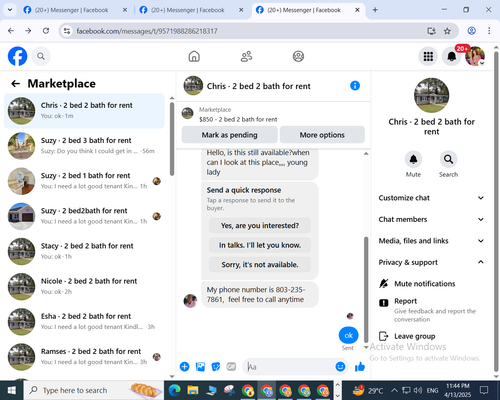Click the Report exclamation icon
This screenshot has width=500, height=400.
(x=384, y=303)
